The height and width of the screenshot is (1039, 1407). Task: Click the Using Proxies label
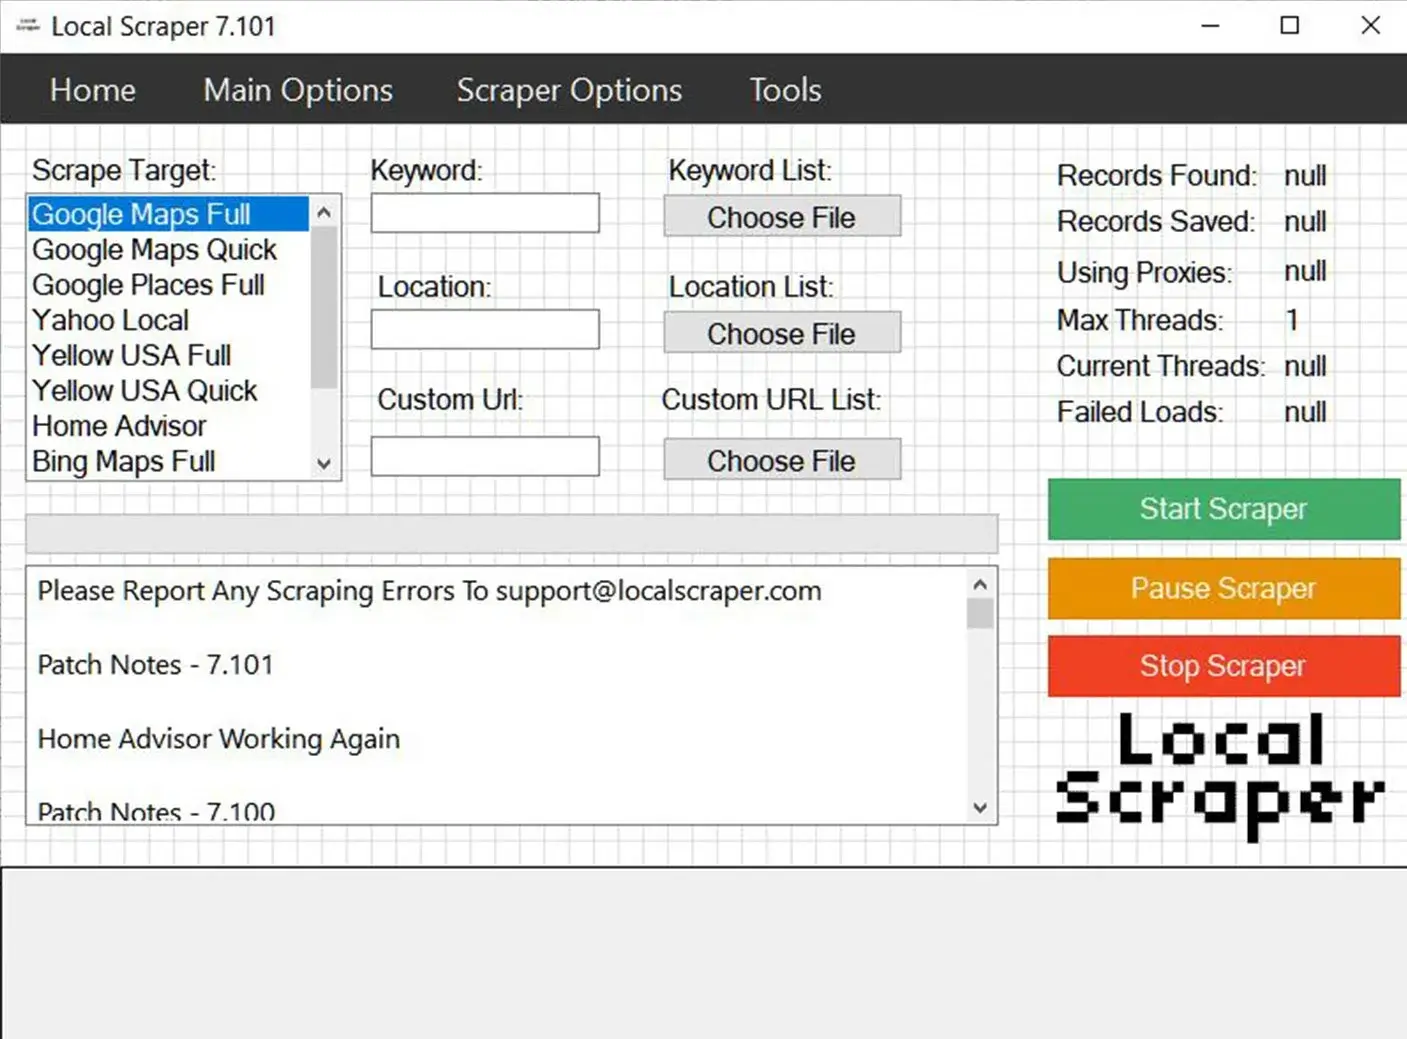click(1145, 272)
